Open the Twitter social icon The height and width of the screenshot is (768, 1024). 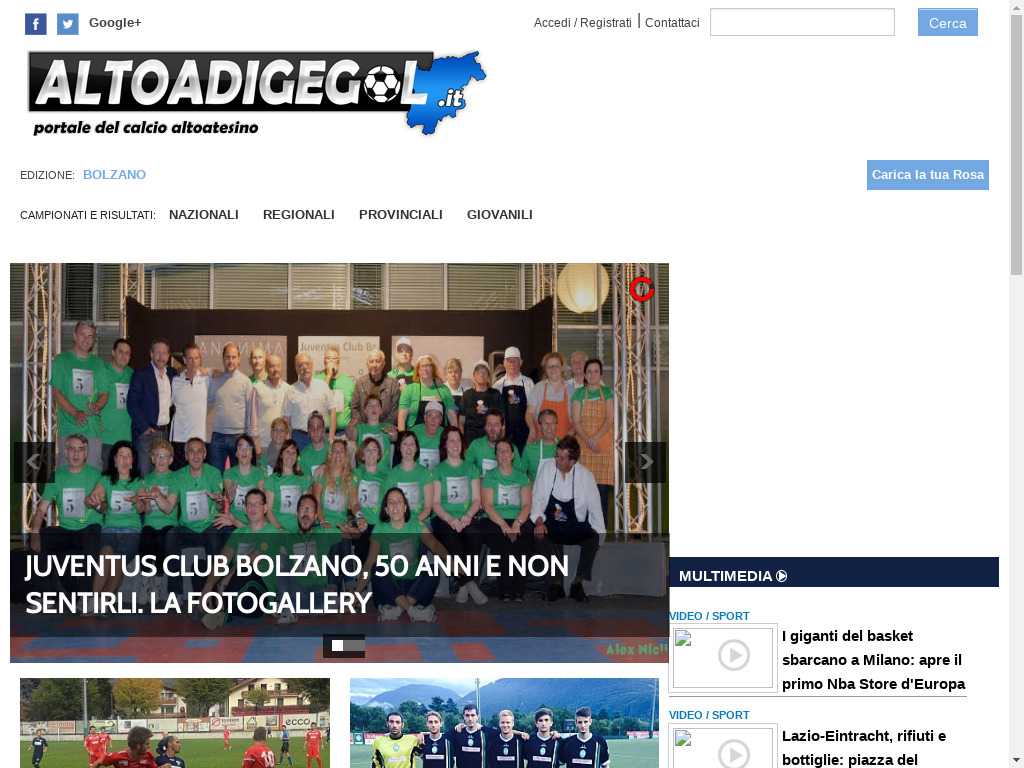[68, 24]
